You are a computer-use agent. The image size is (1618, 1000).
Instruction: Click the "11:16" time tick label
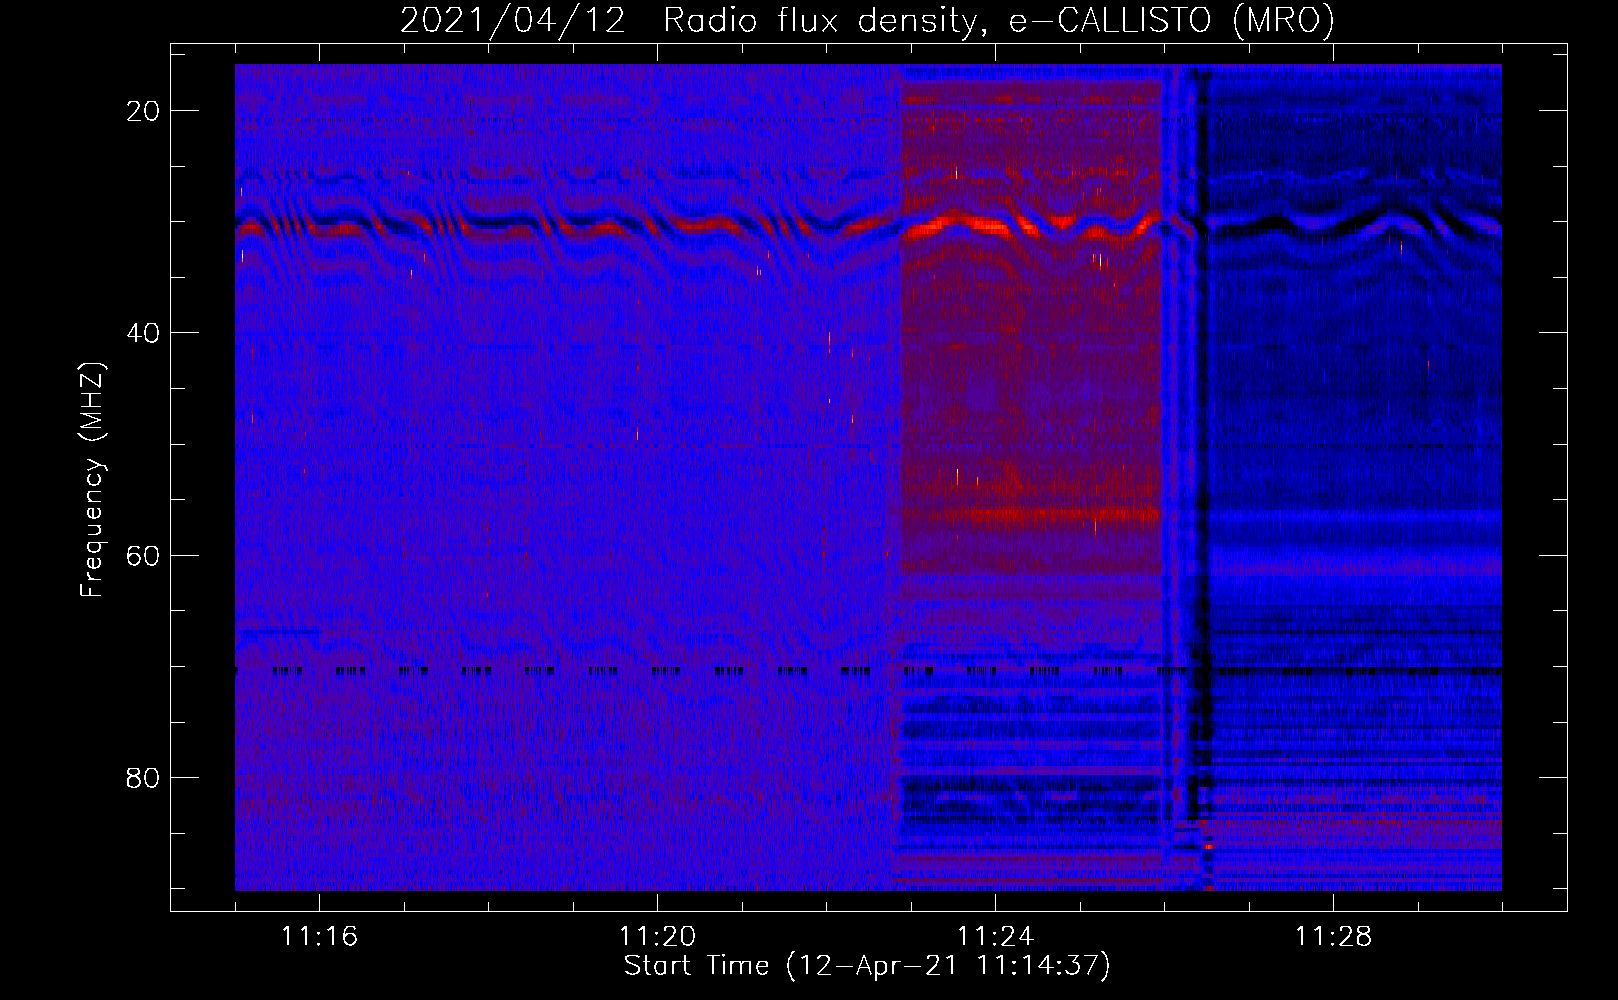(x=319, y=937)
